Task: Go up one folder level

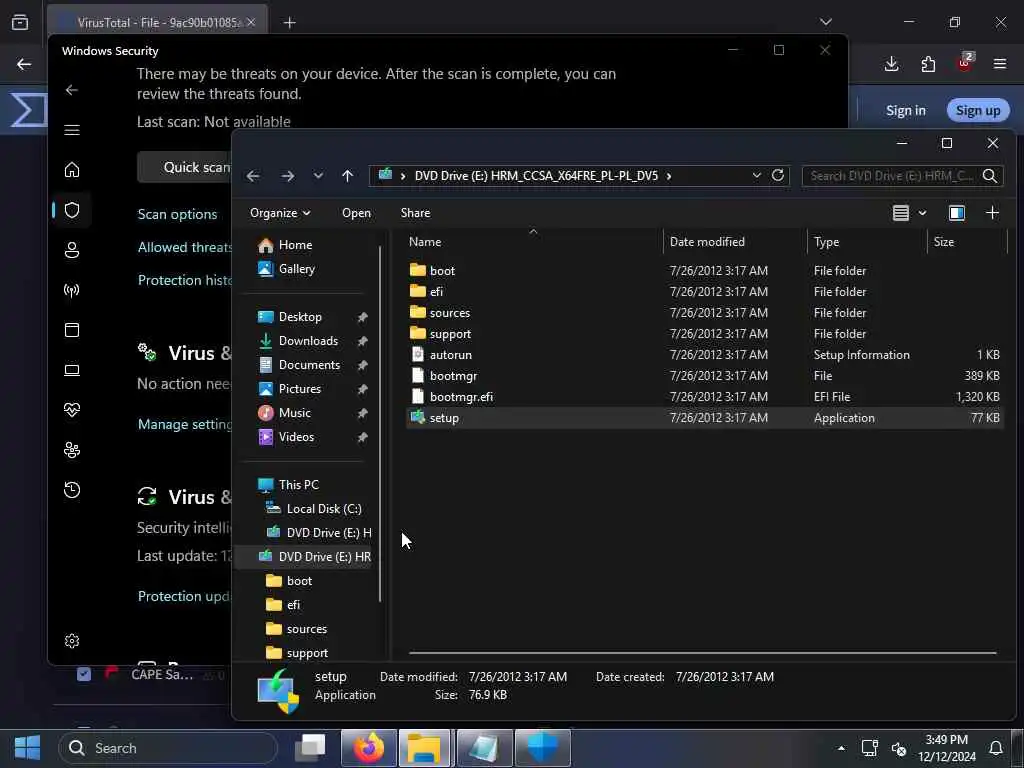Action: 347,176
